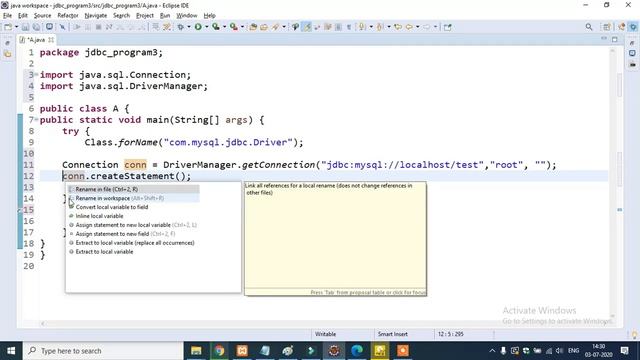Click the Pin Editor toolbar icon
This screenshot has width=640, height=360.
448,27
